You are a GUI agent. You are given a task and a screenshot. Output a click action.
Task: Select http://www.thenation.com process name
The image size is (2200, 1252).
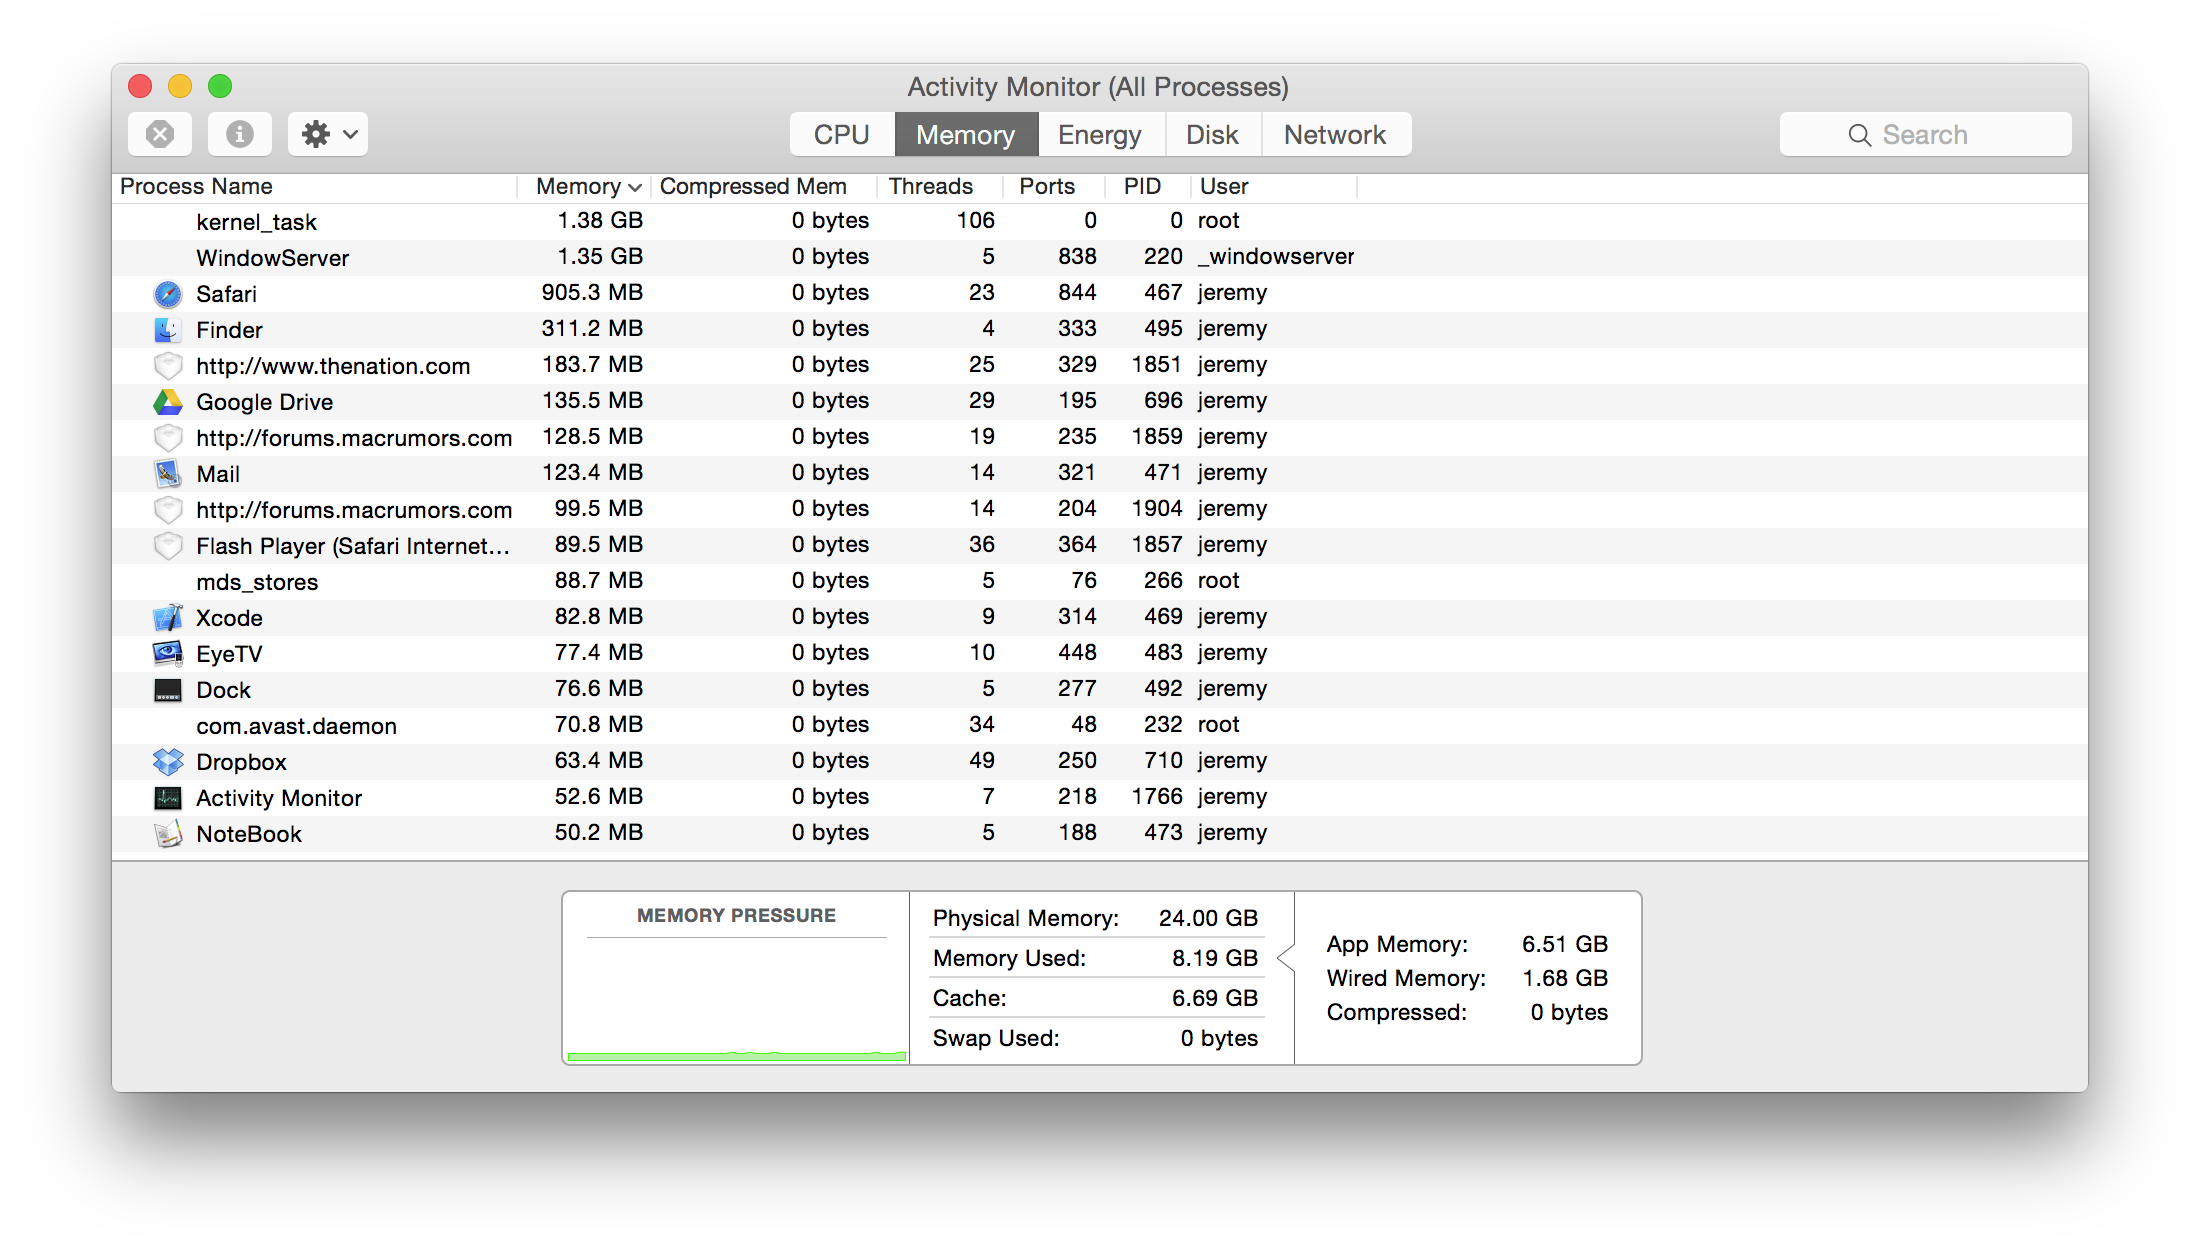point(333,366)
